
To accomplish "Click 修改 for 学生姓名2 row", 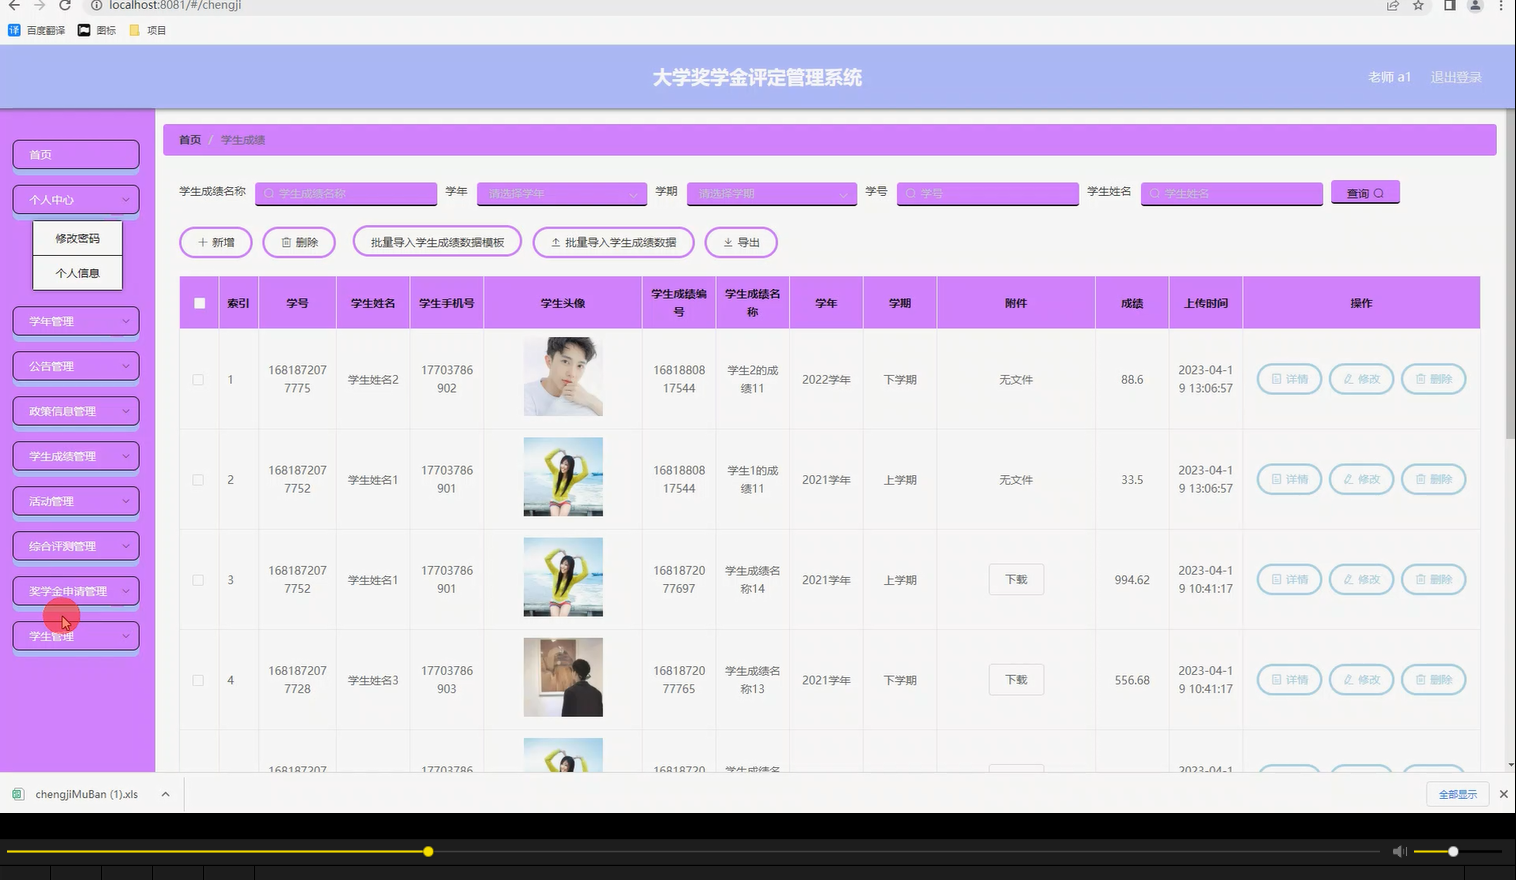I will 1361,379.
